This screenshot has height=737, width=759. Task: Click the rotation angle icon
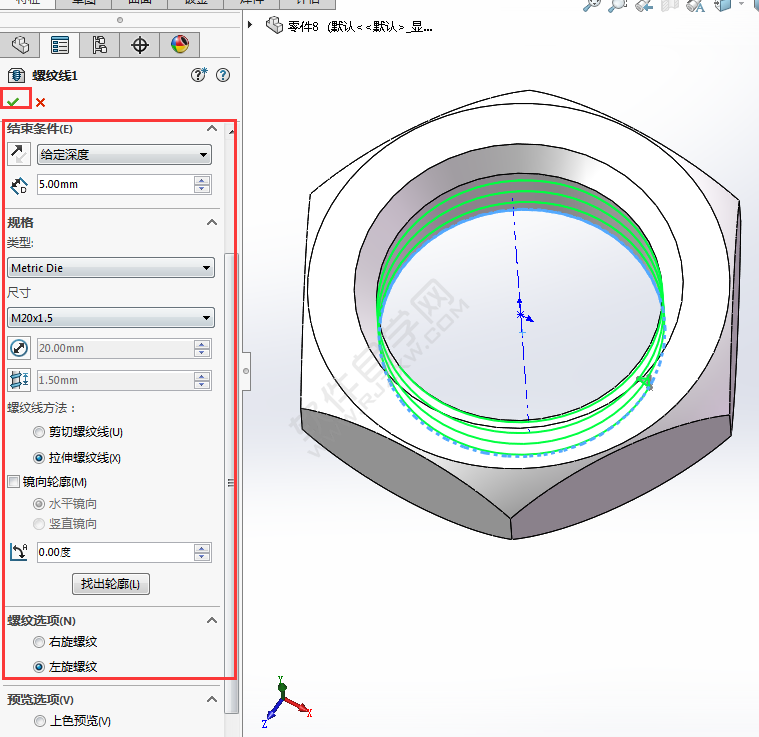click(19, 552)
